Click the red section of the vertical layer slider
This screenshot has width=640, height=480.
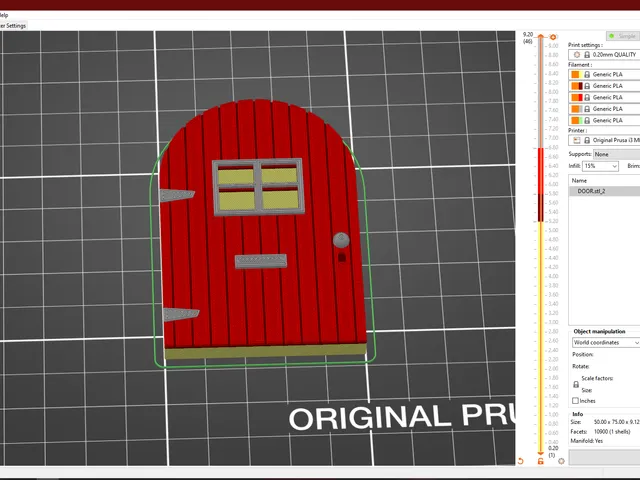coord(540,171)
